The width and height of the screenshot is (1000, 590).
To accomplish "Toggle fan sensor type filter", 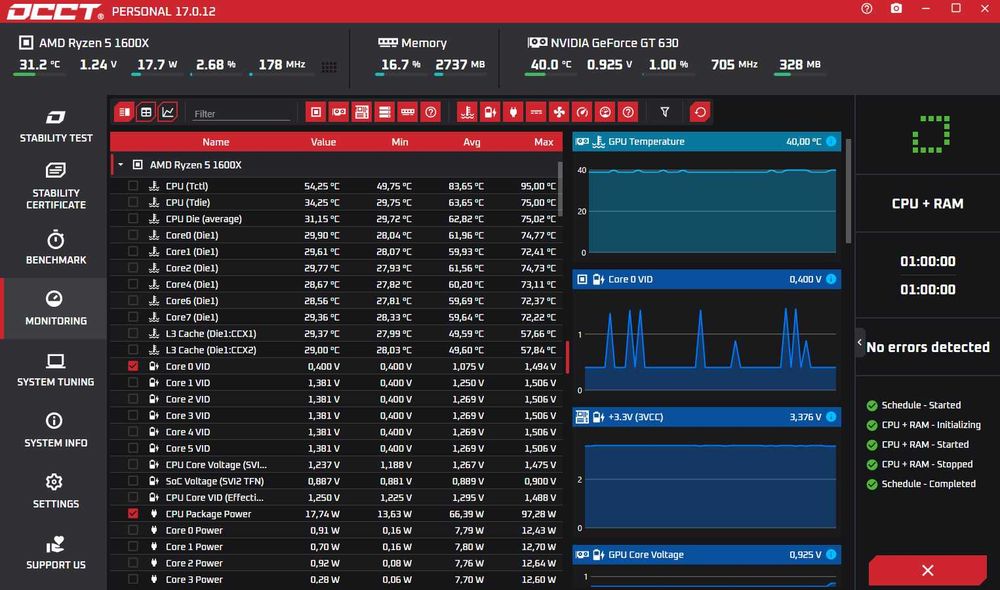I will coord(559,112).
